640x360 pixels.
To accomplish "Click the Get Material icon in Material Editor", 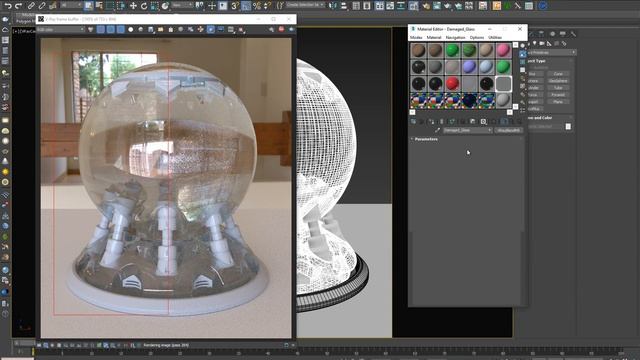I will (x=413, y=121).
